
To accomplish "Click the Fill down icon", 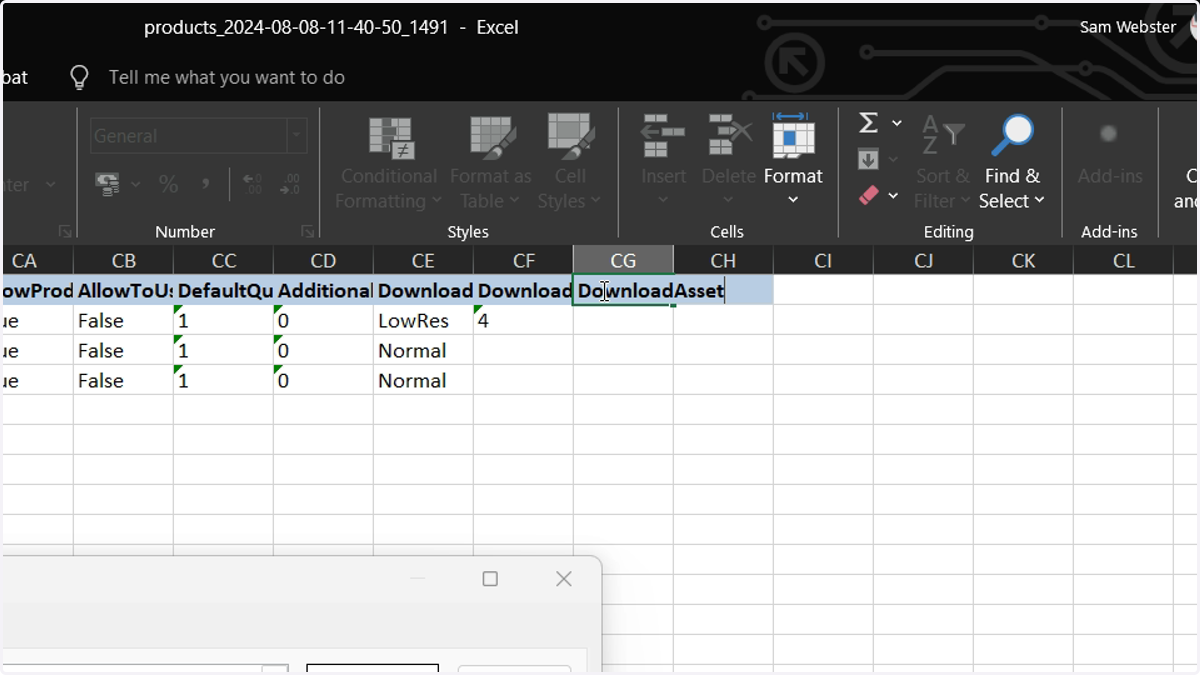I will pos(868,159).
